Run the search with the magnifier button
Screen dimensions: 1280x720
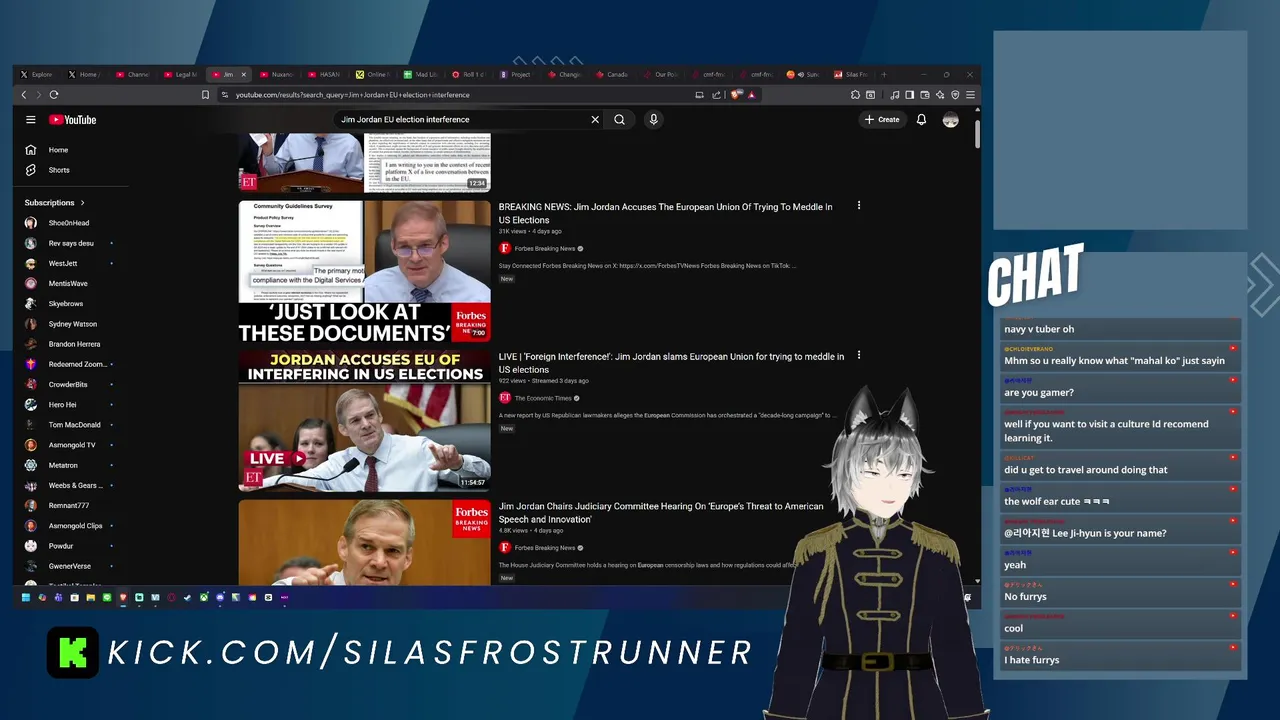620,120
